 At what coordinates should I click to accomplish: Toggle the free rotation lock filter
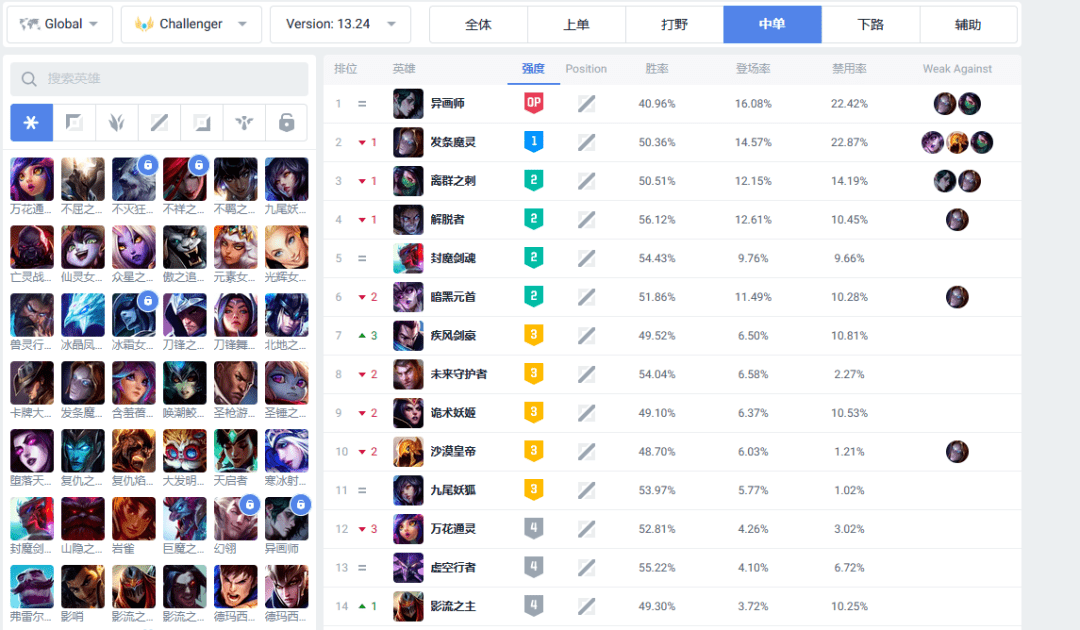point(287,123)
